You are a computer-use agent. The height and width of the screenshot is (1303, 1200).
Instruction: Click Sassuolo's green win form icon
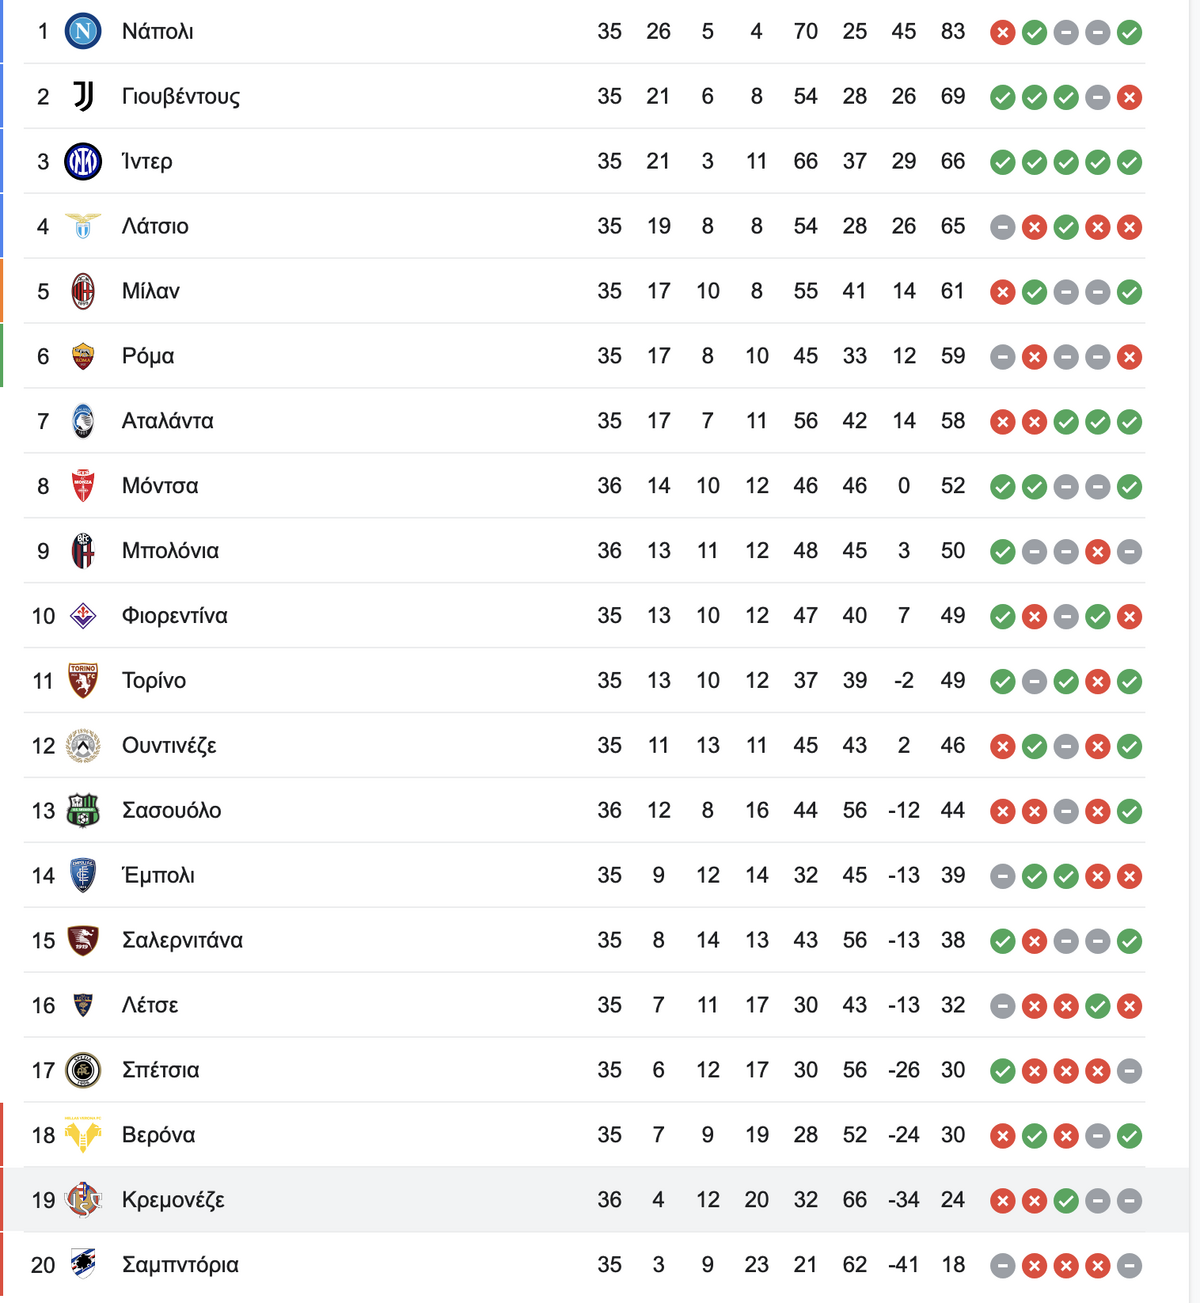point(1130,811)
